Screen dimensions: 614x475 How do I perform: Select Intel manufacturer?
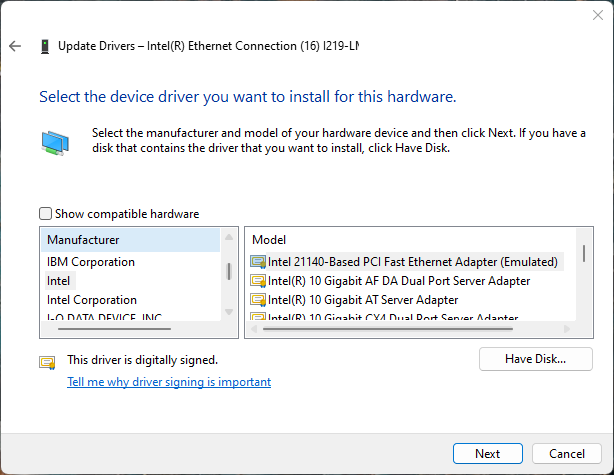(59, 281)
